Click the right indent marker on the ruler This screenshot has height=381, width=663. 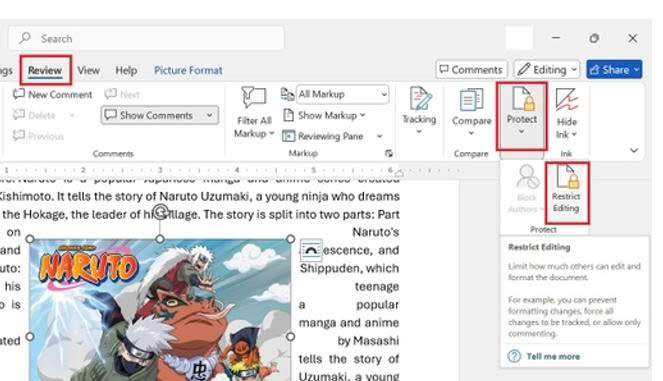(399, 173)
